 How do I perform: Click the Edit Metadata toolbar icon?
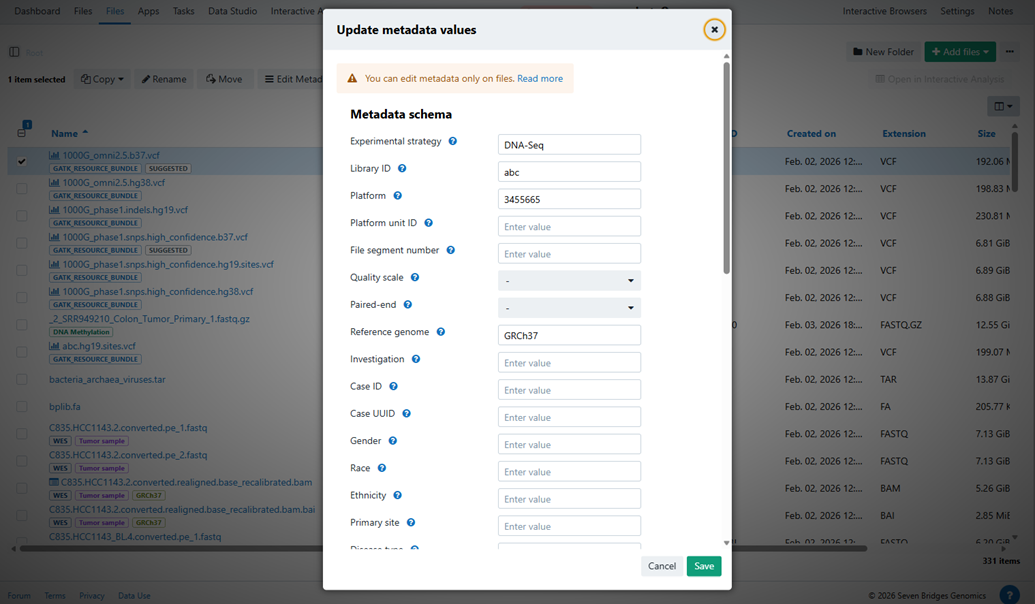268,78
